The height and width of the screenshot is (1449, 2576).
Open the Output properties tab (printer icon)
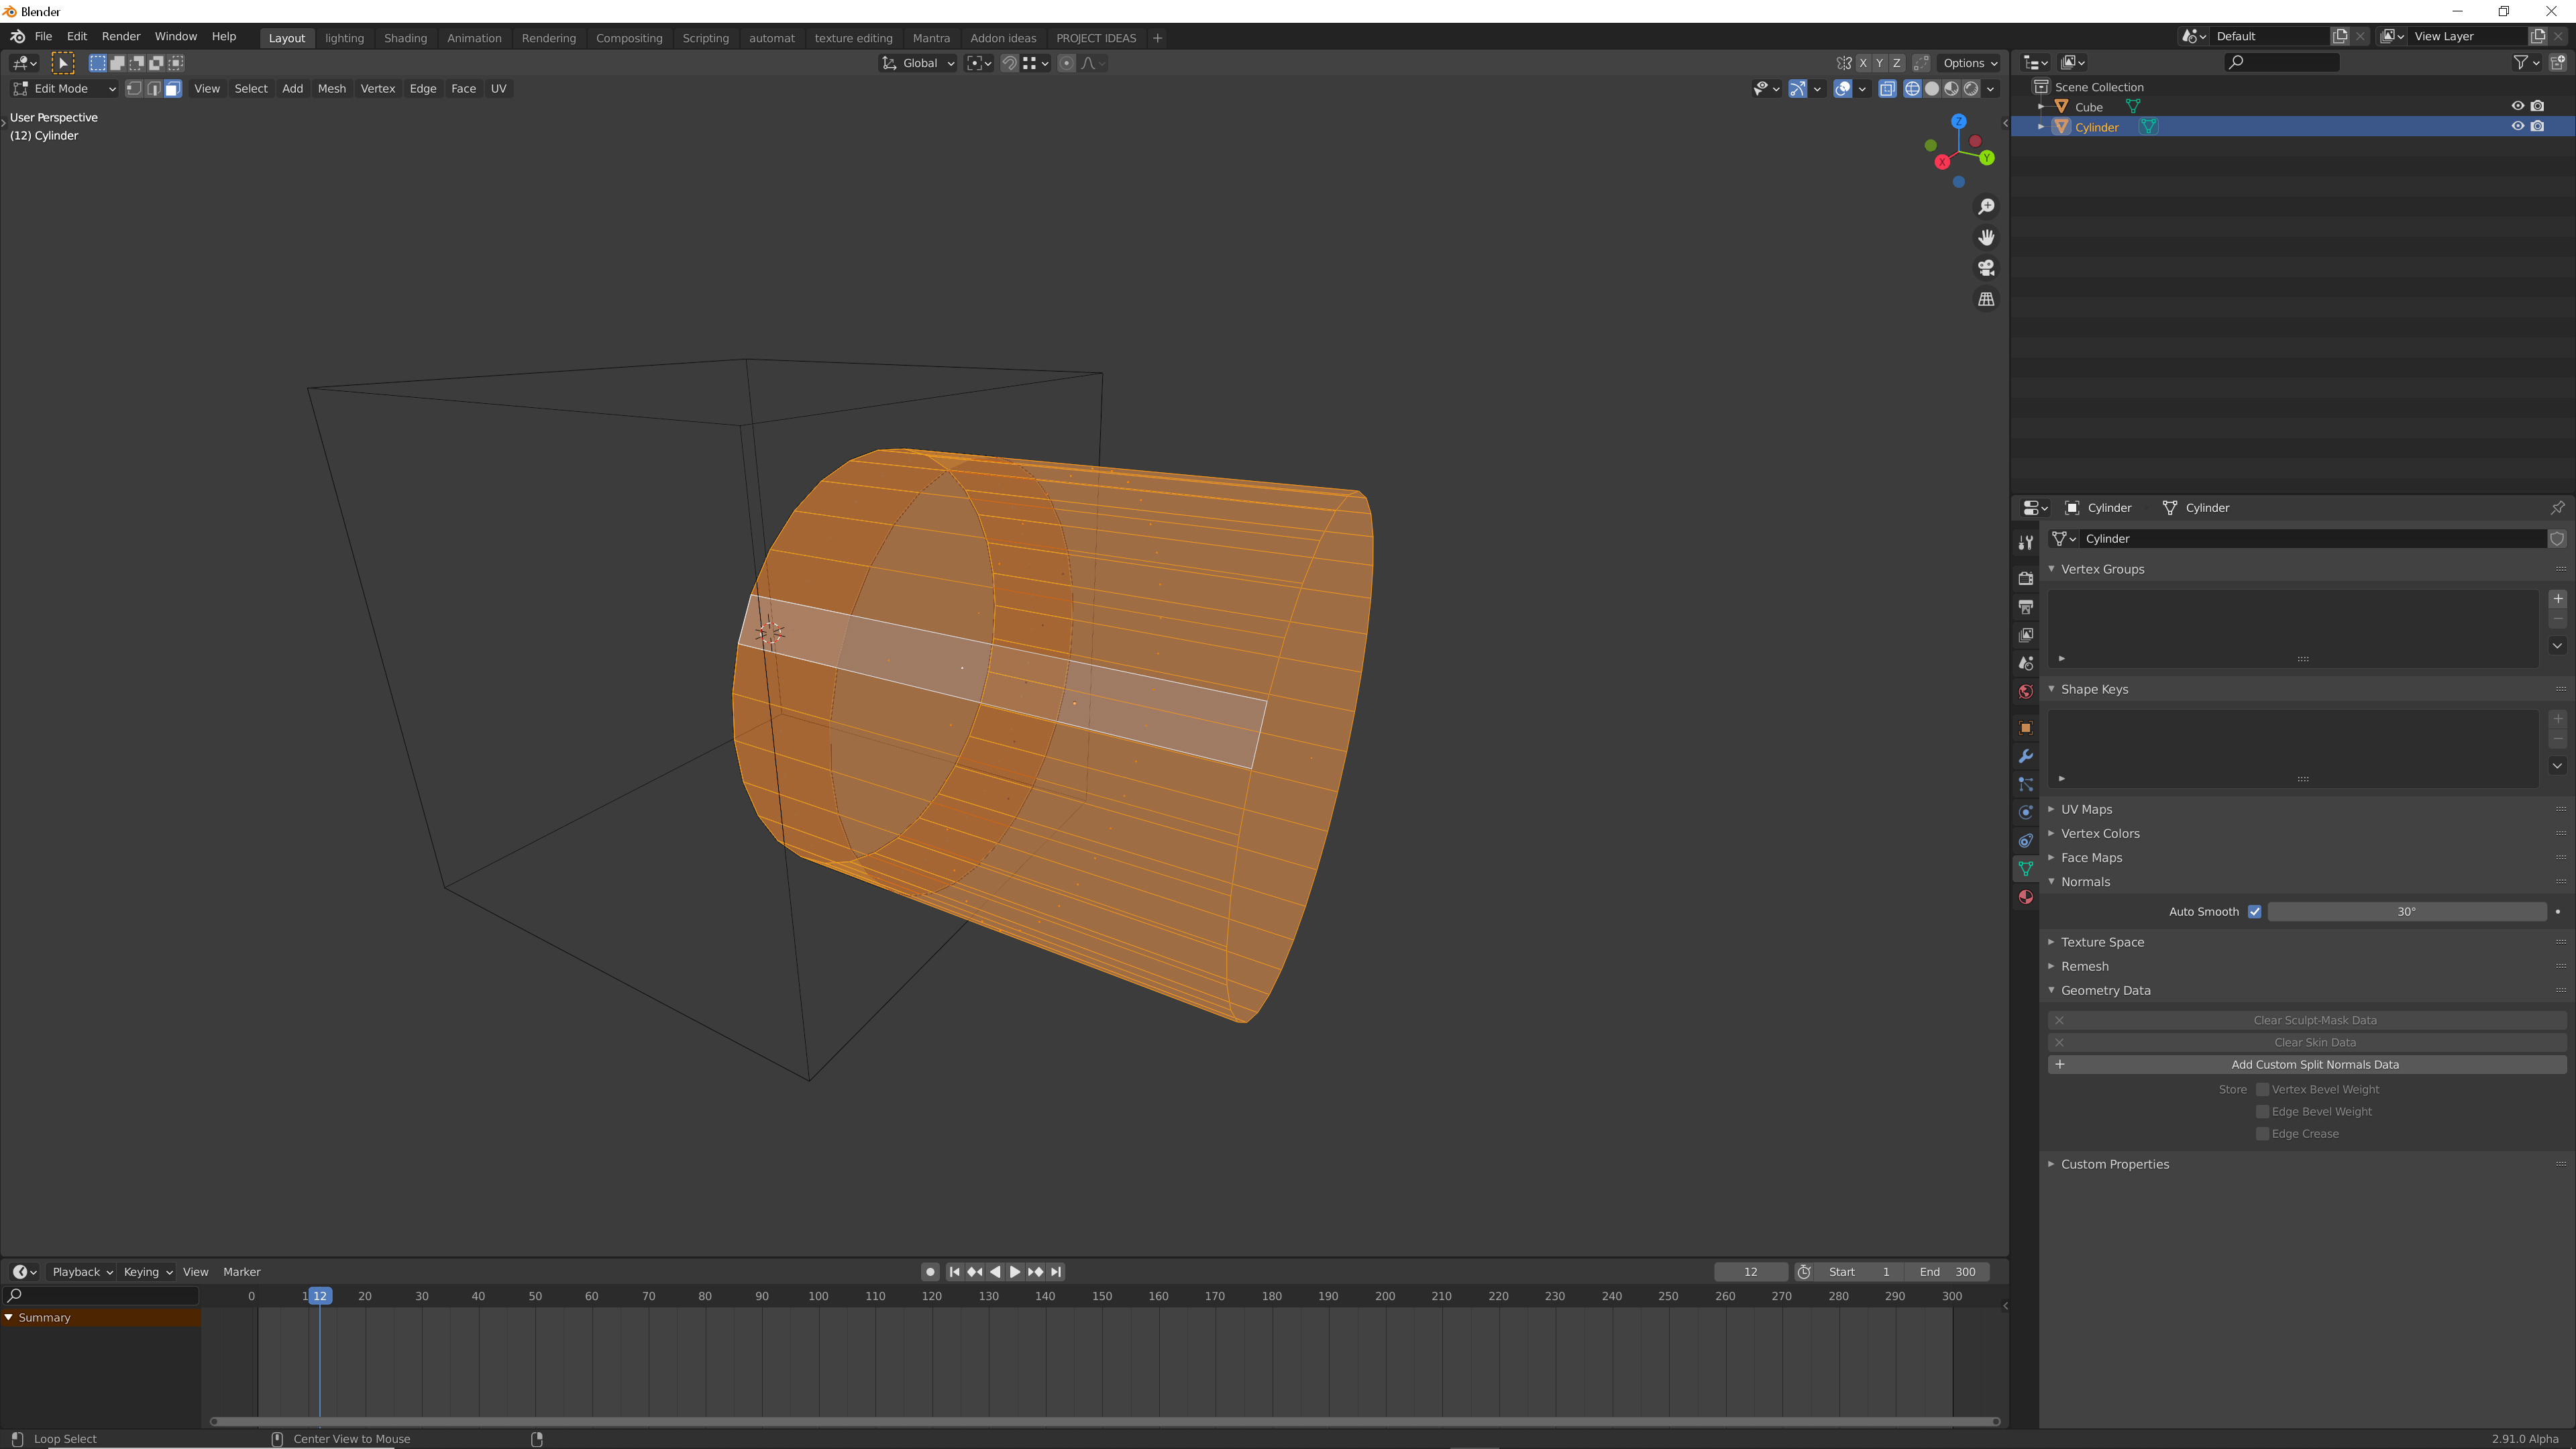point(2025,607)
